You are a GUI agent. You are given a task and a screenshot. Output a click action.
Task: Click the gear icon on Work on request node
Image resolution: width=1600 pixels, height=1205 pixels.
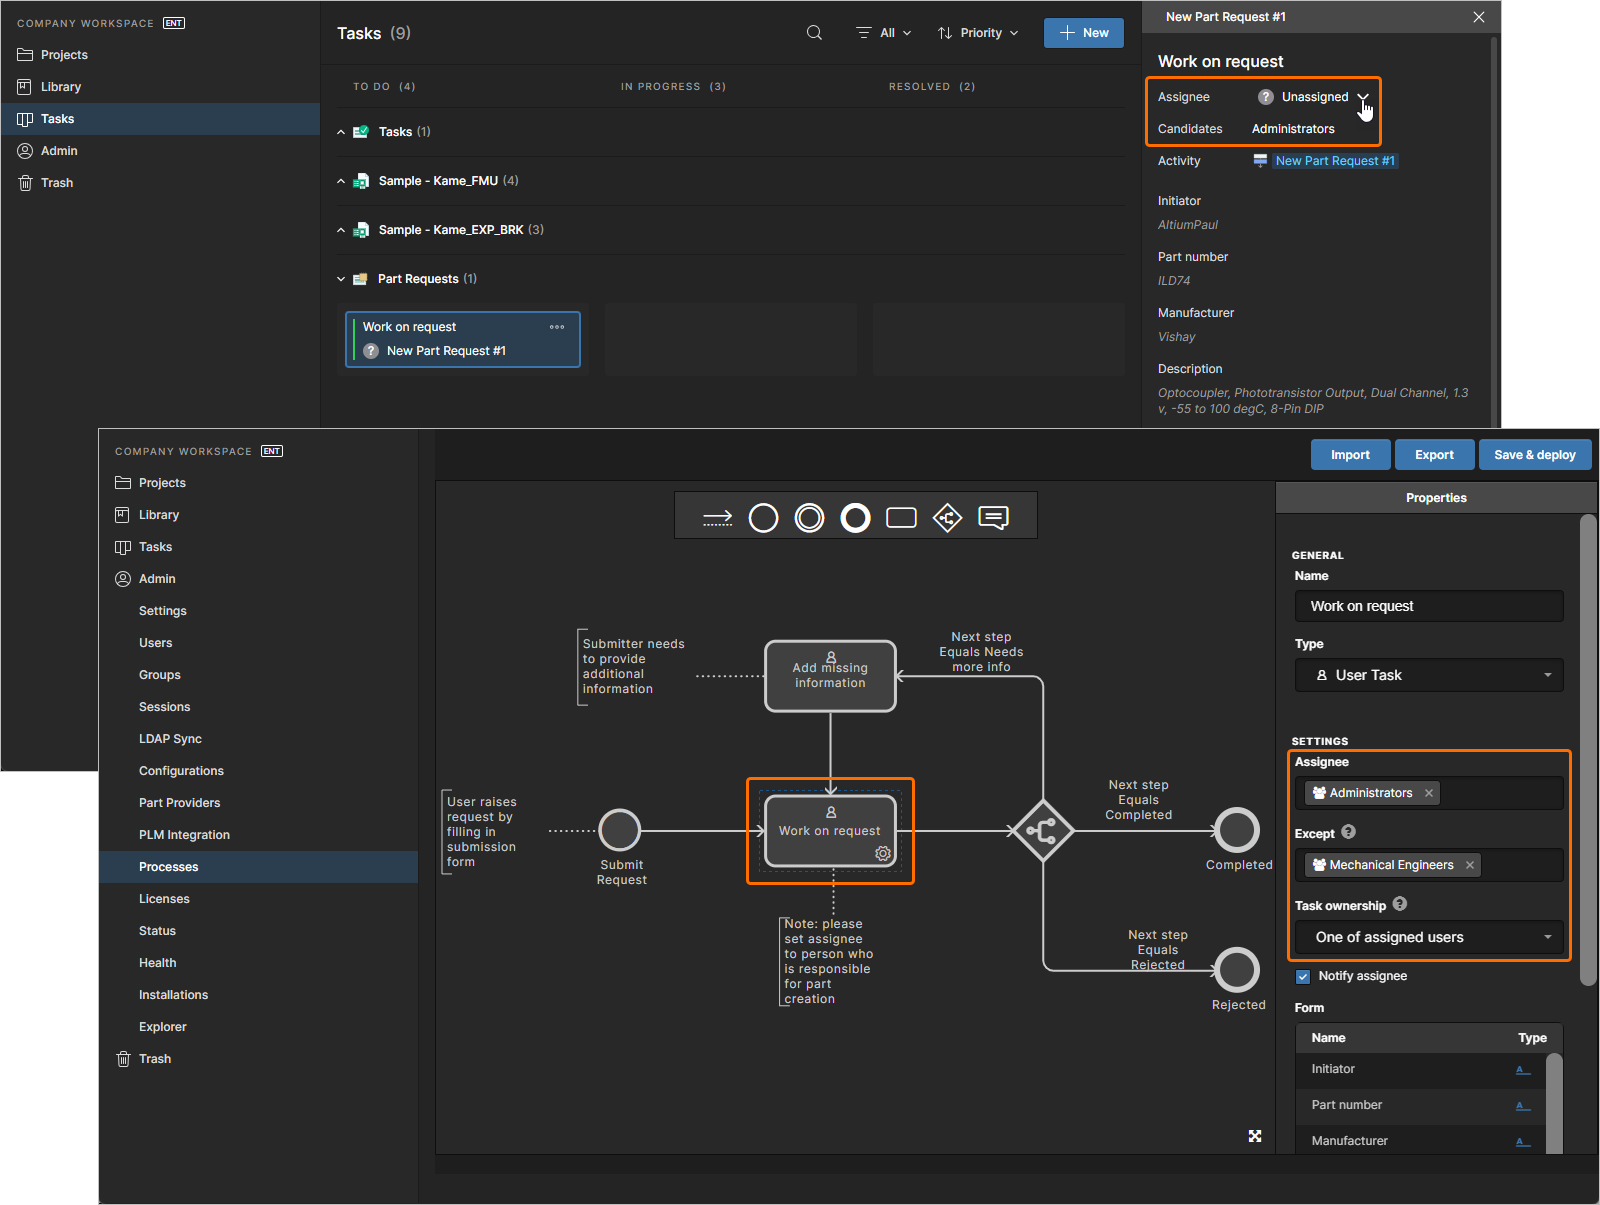pyautogui.click(x=882, y=854)
